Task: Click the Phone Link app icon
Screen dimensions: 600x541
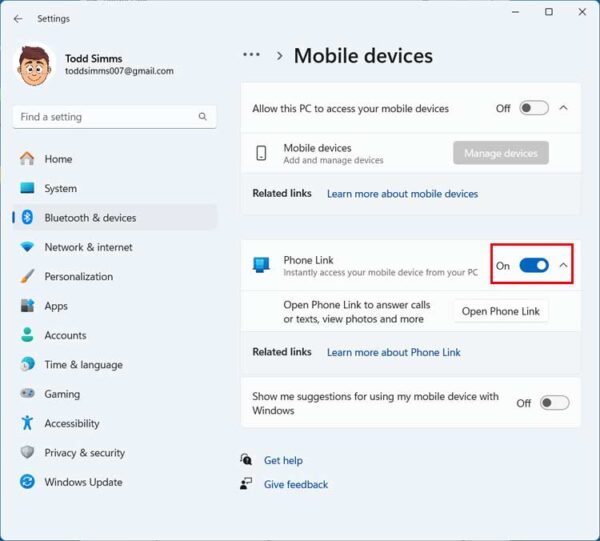Action: click(x=261, y=265)
